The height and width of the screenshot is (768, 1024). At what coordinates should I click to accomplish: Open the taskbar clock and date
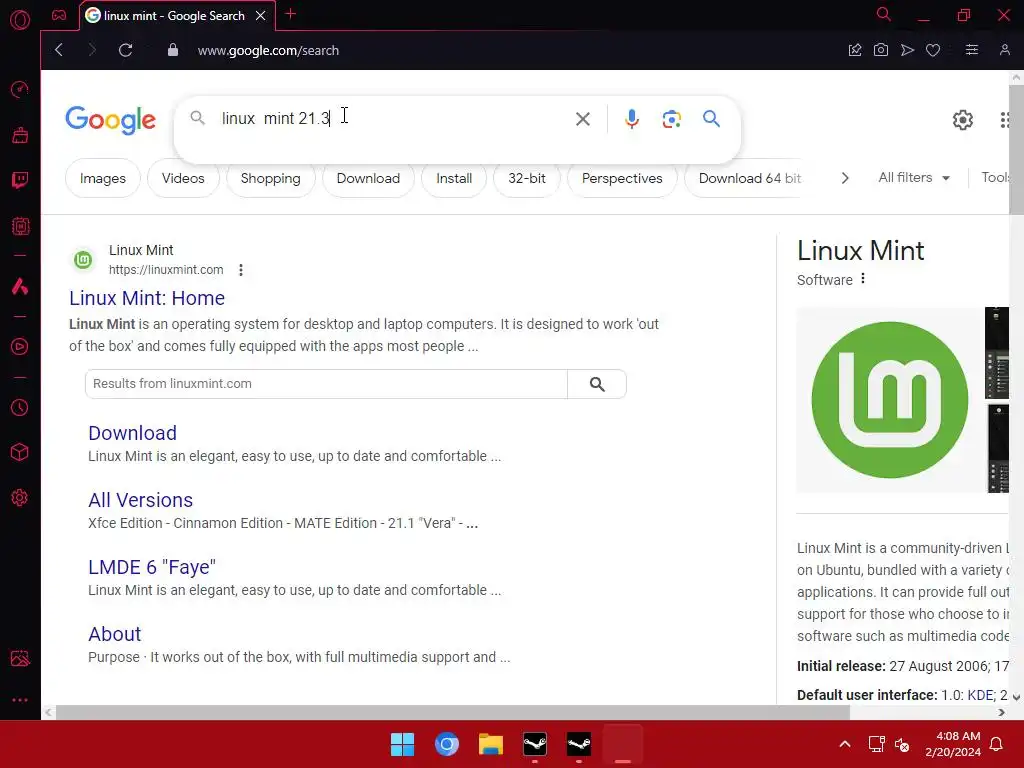tap(953, 744)
